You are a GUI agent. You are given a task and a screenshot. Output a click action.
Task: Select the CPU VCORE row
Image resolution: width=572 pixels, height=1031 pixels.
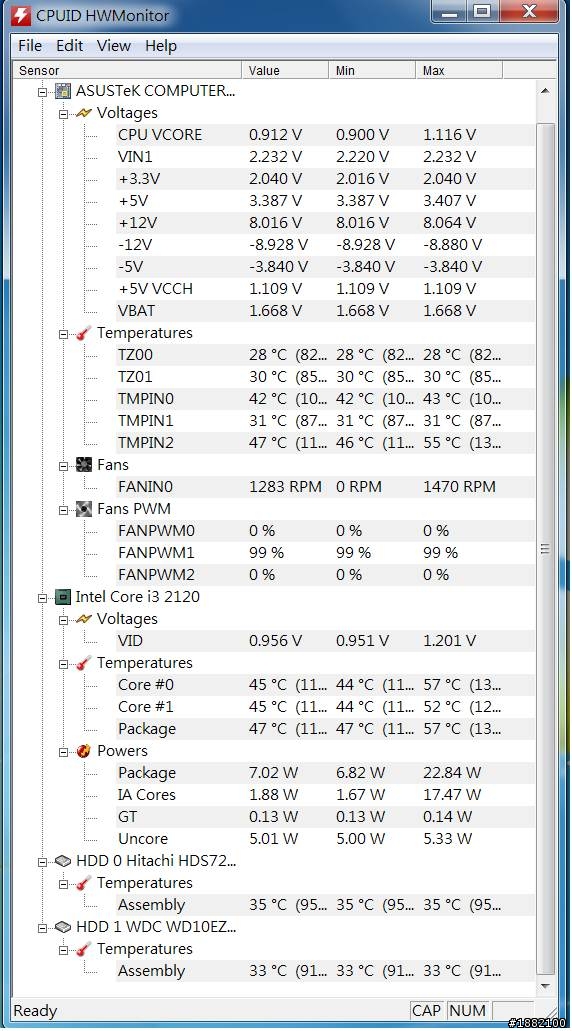click(x=325, y=135)
